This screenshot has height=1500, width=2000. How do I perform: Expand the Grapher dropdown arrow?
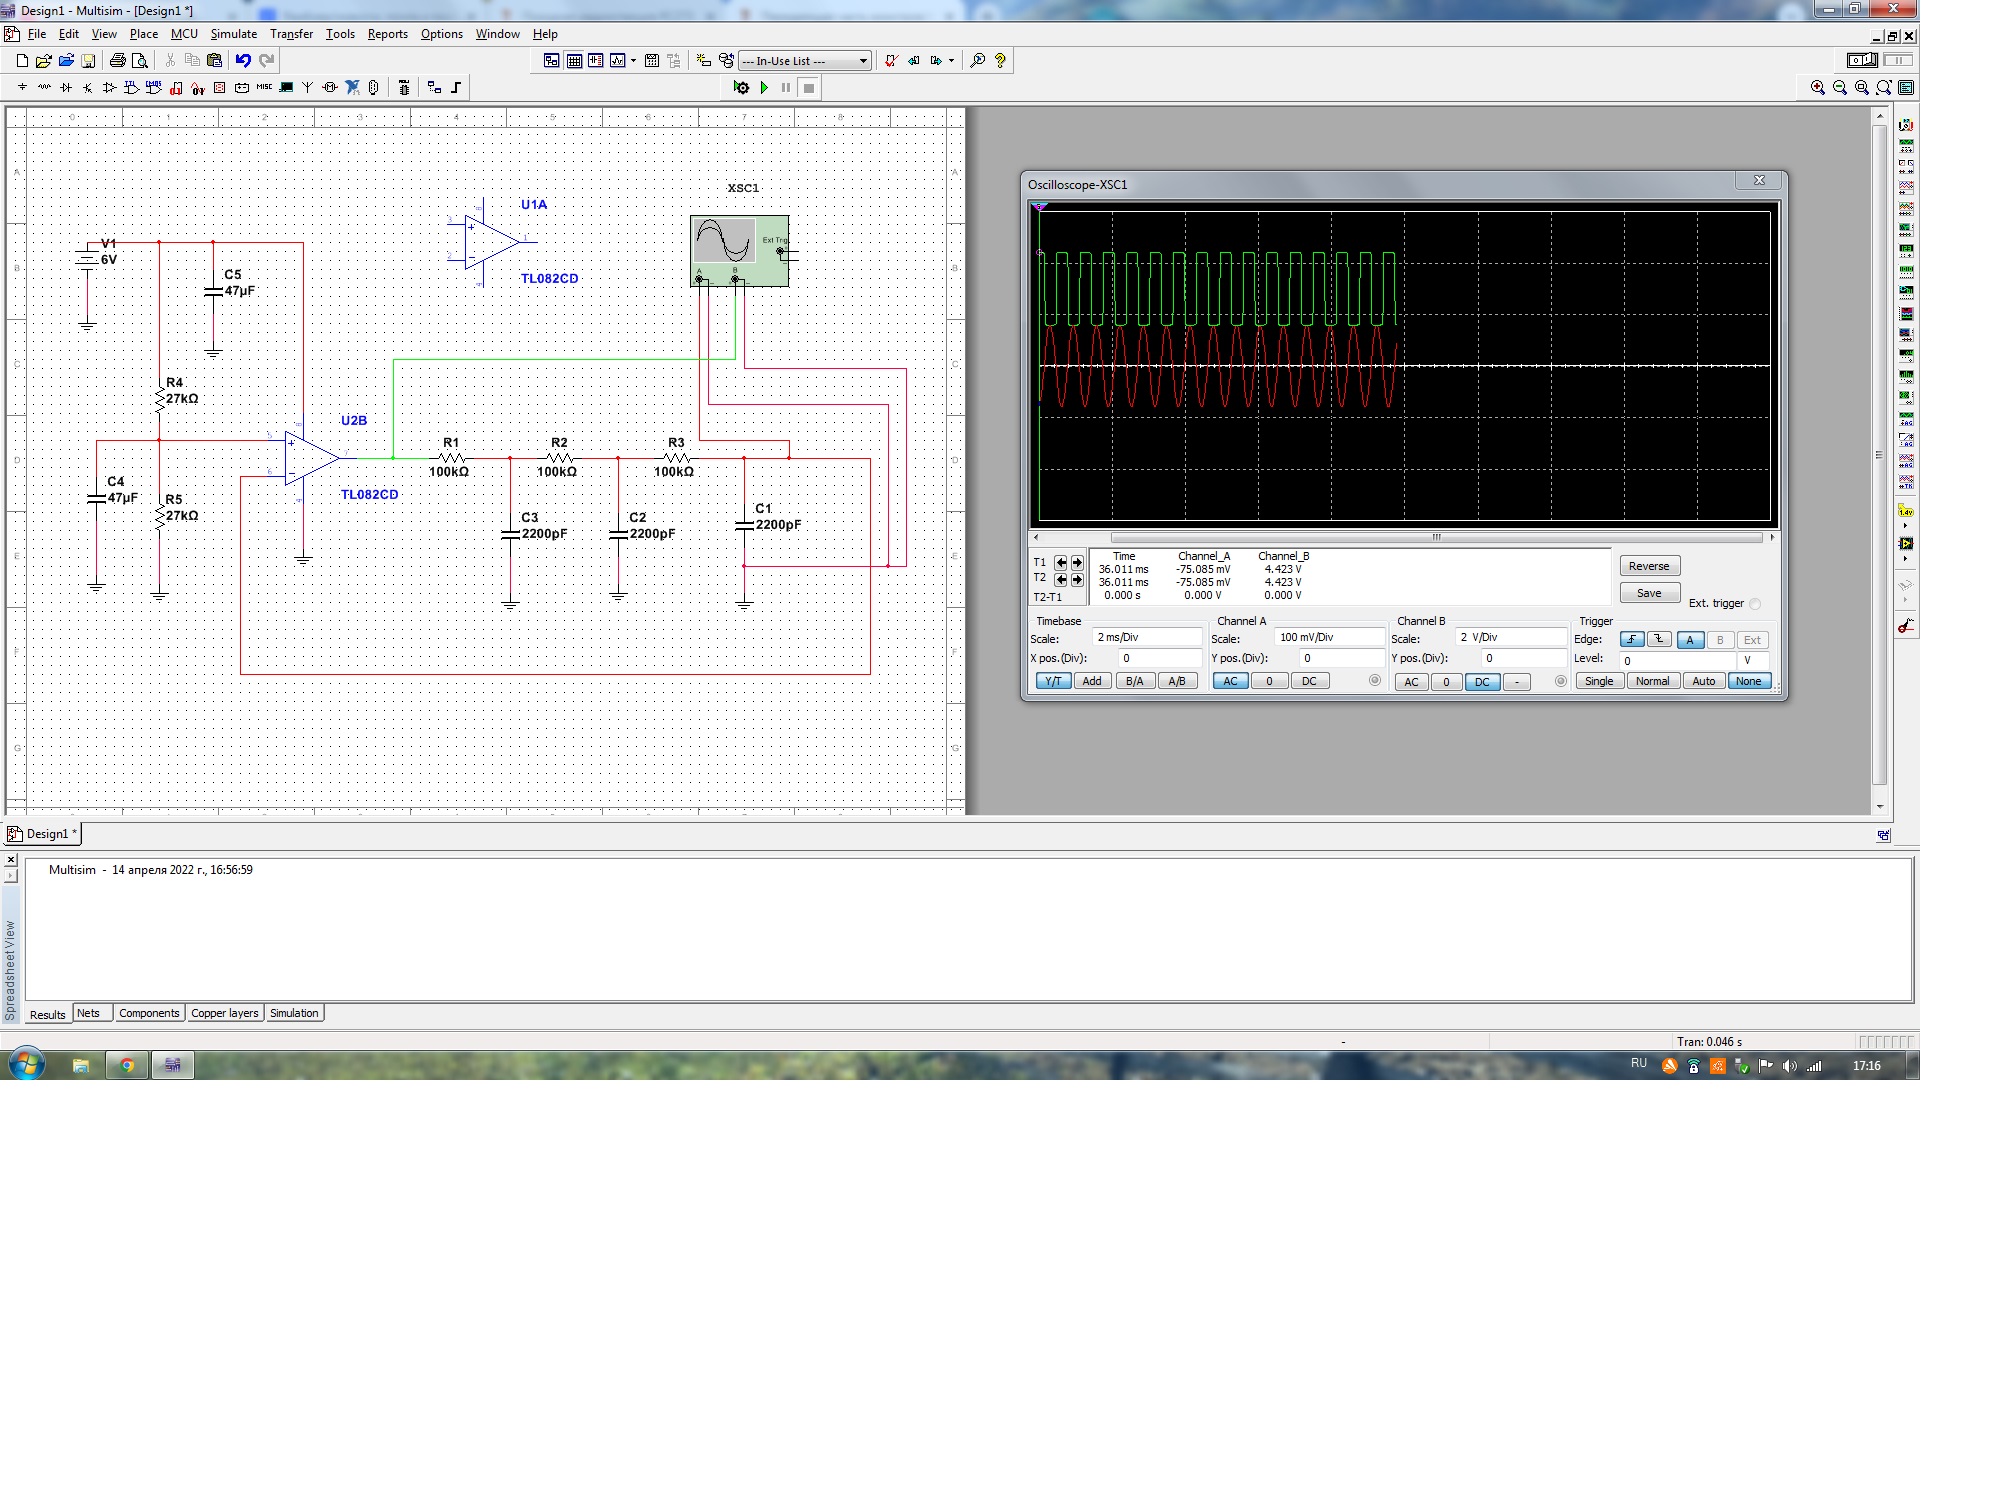pos(633,61)
